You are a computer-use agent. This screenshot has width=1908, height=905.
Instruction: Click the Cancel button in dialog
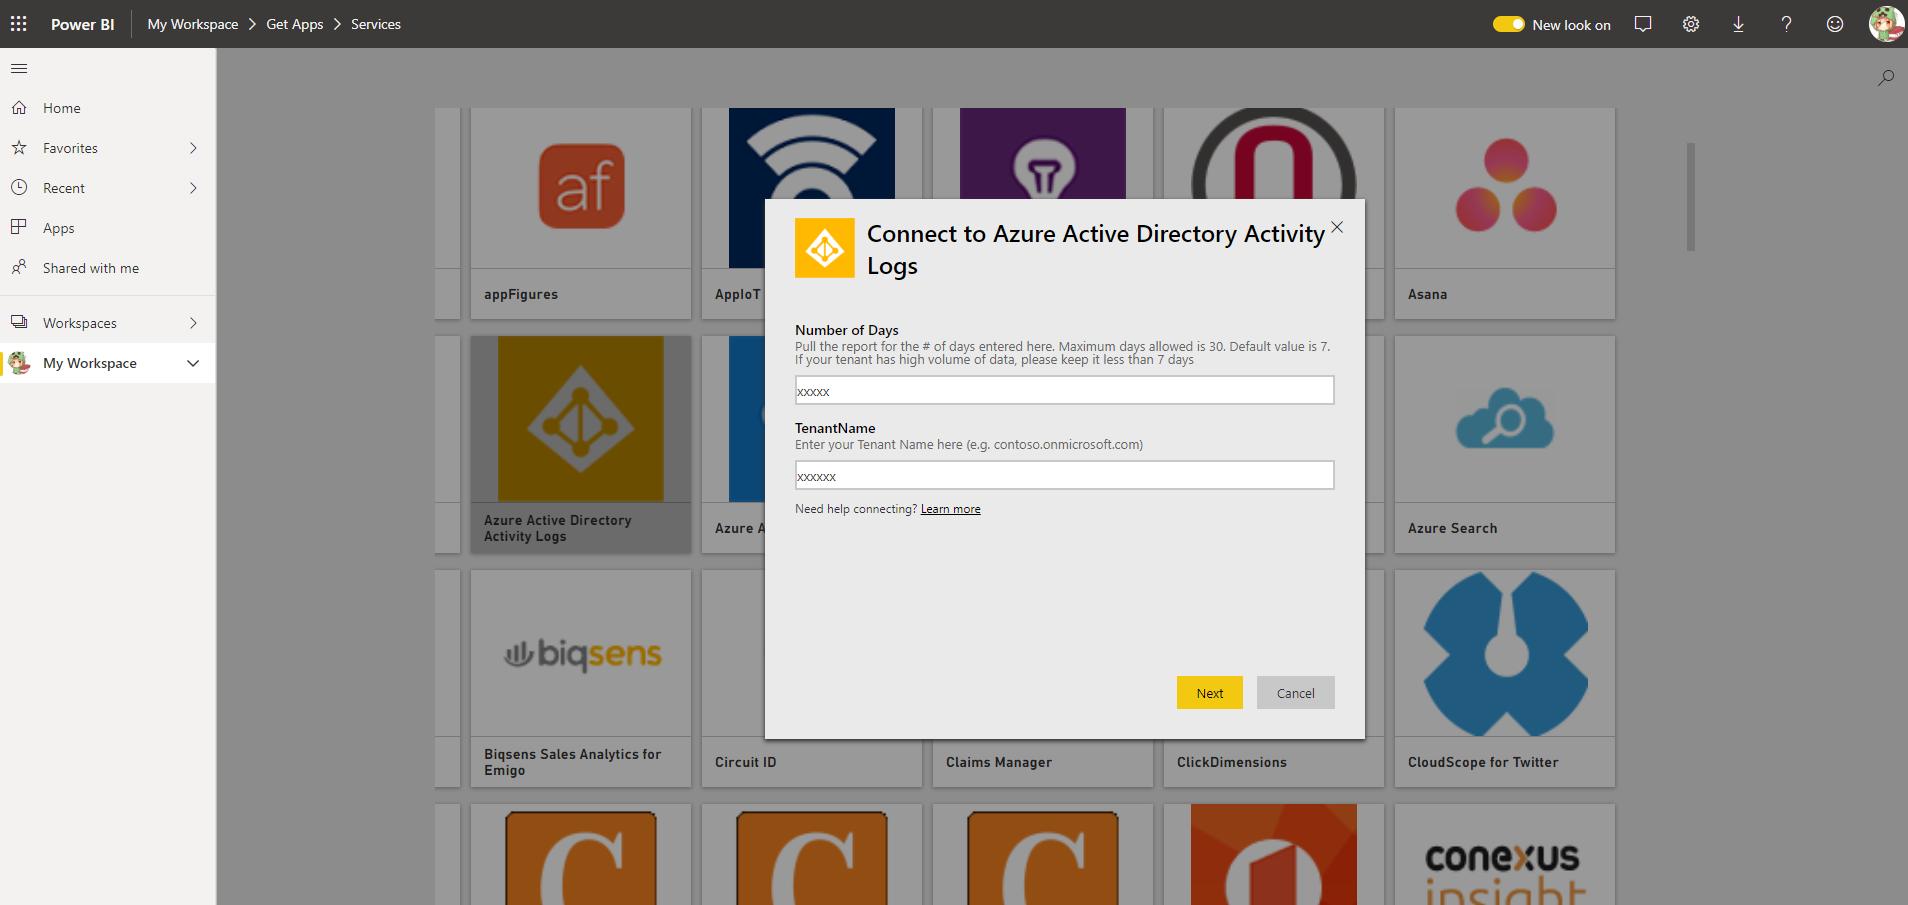(1296, 693)
